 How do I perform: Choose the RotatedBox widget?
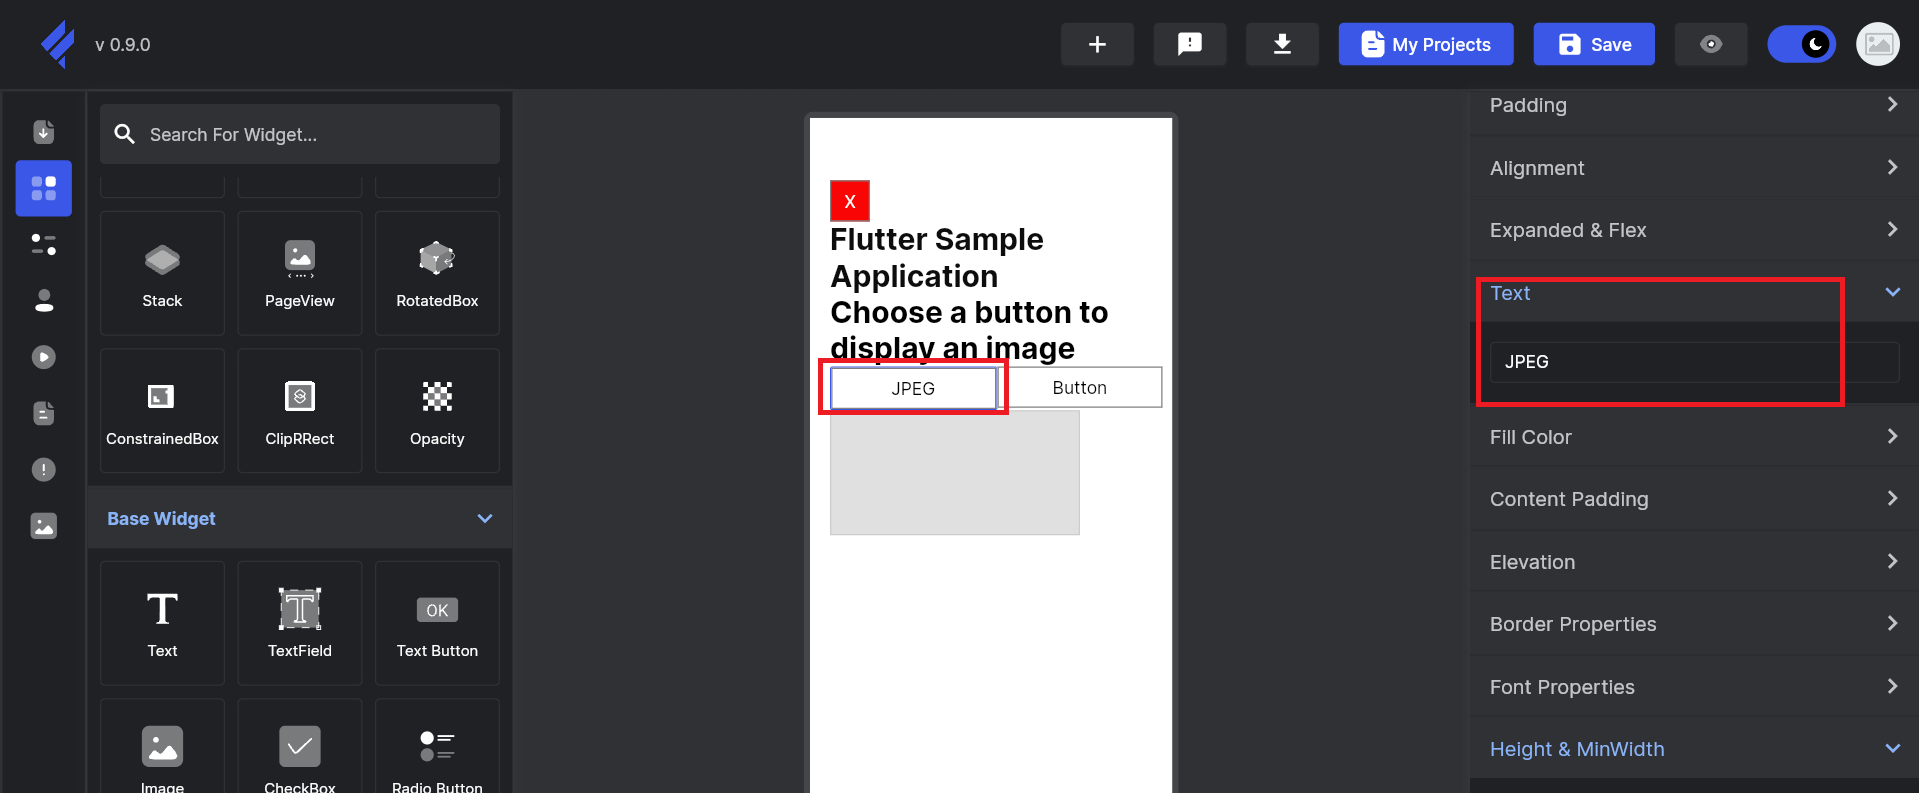pos(437,273)
